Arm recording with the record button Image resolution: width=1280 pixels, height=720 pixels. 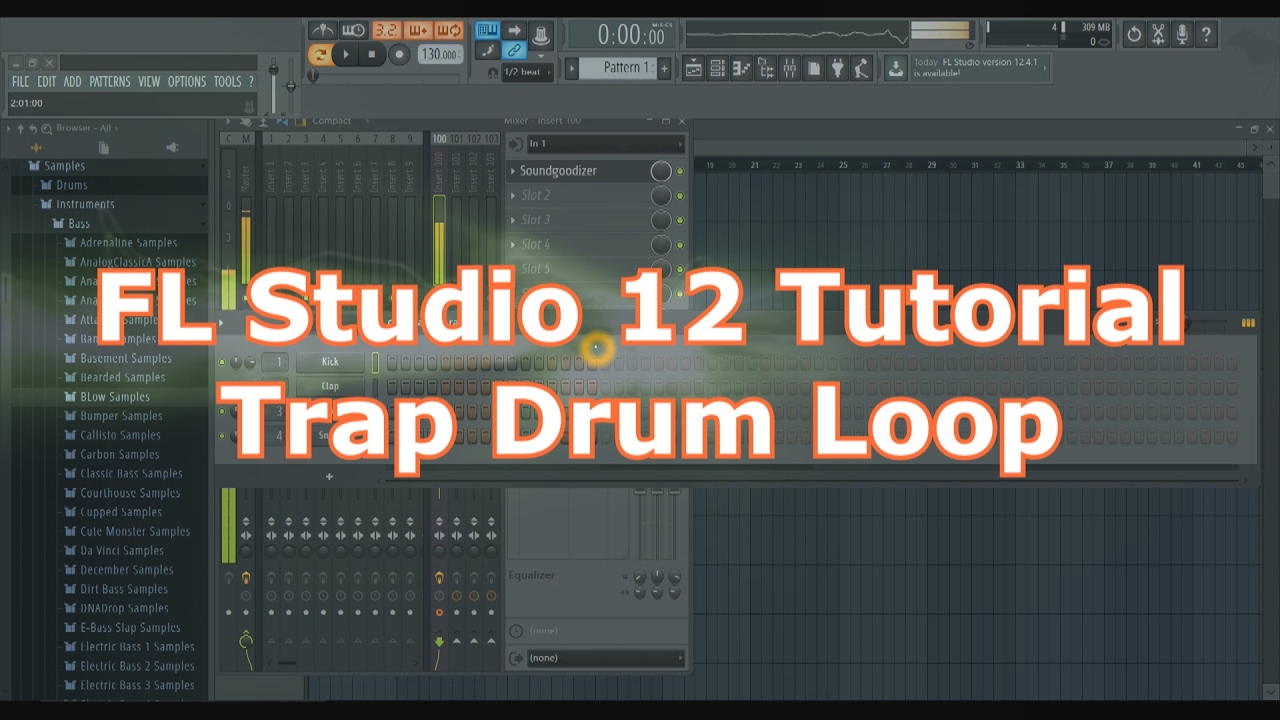tap(399, 54)
